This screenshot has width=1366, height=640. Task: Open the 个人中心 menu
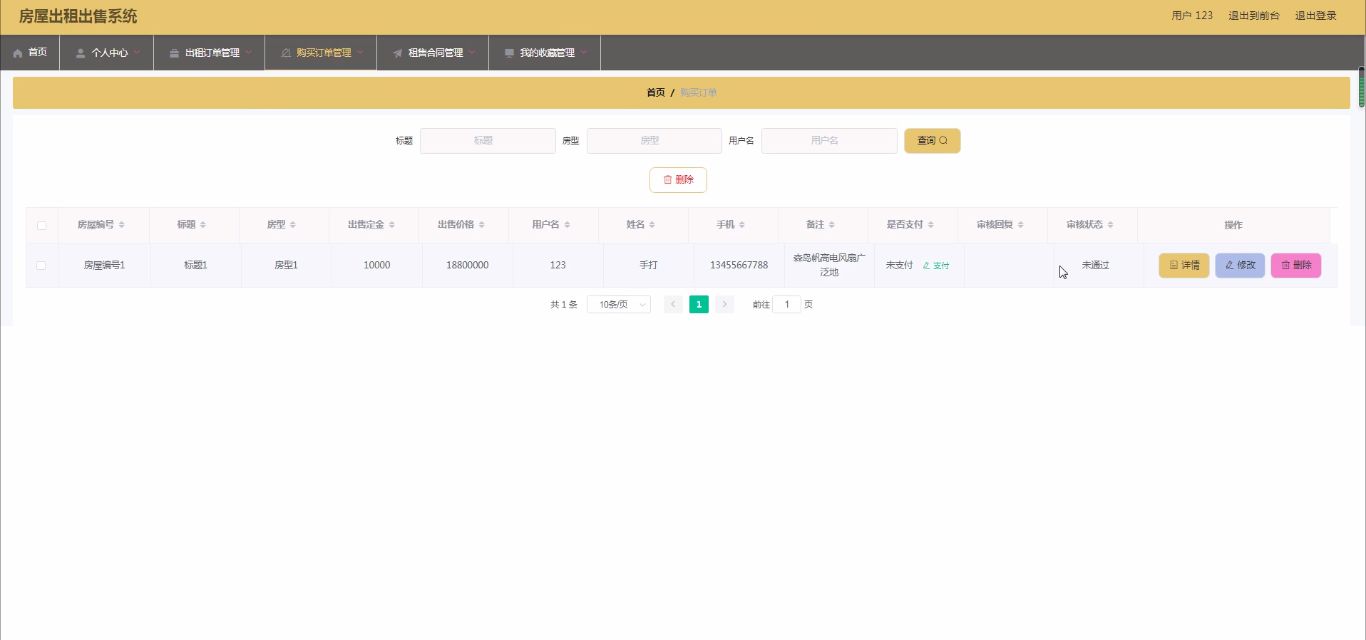pos(107,53)
